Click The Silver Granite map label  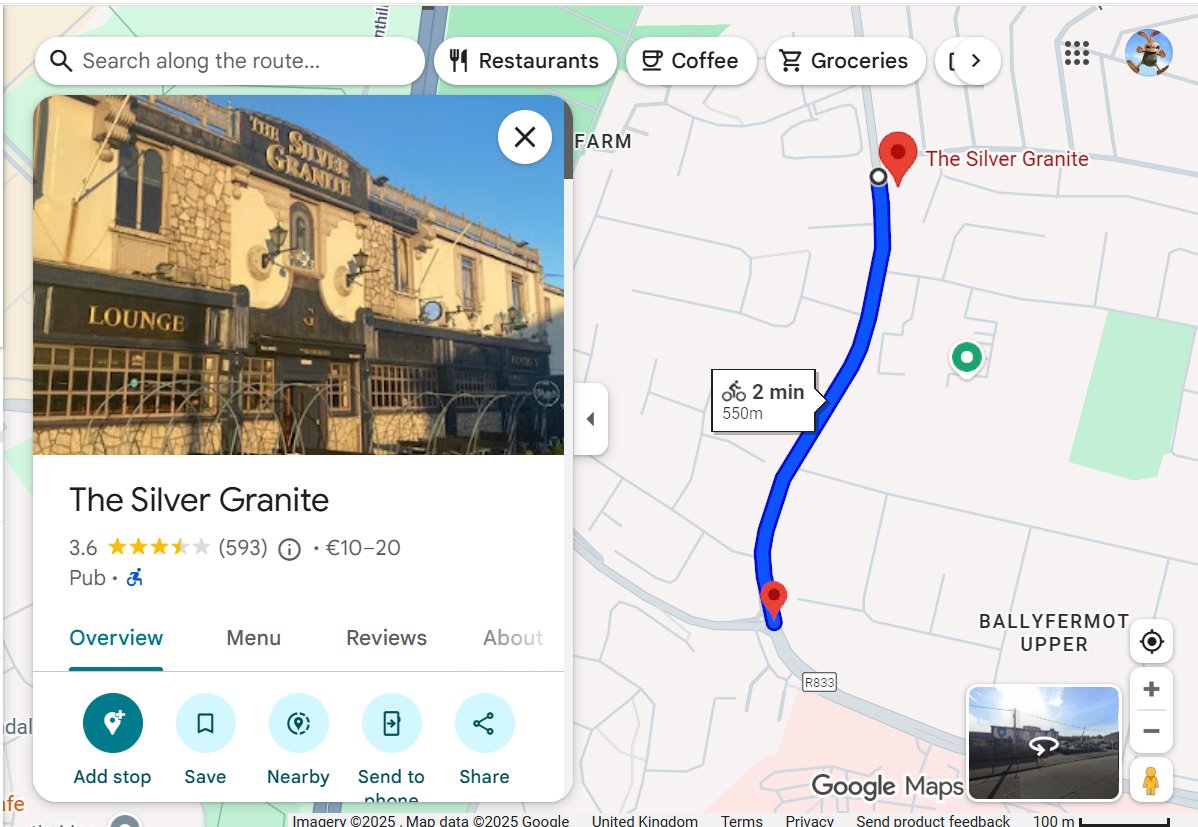point(1007,159)
